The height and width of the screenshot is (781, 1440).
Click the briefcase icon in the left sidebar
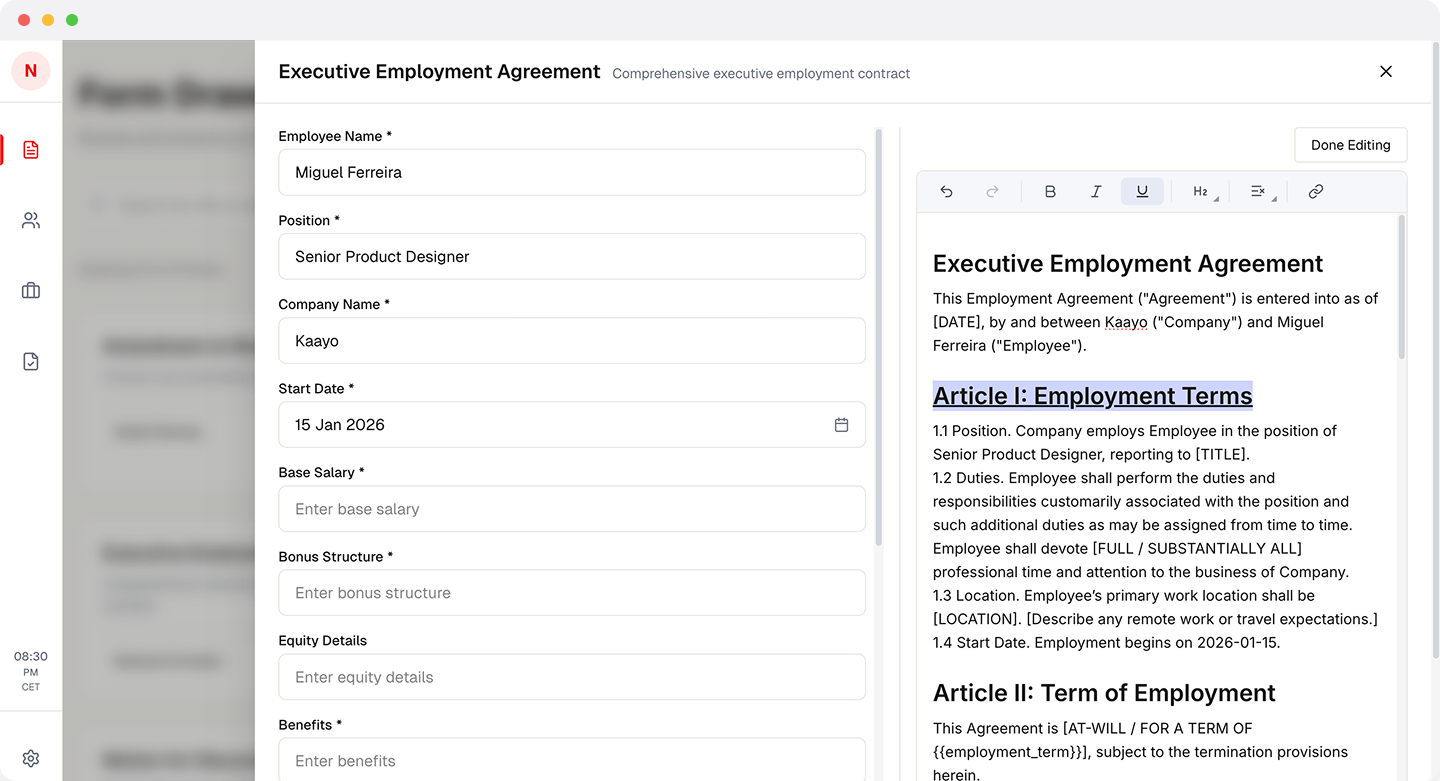click(30, 290)
